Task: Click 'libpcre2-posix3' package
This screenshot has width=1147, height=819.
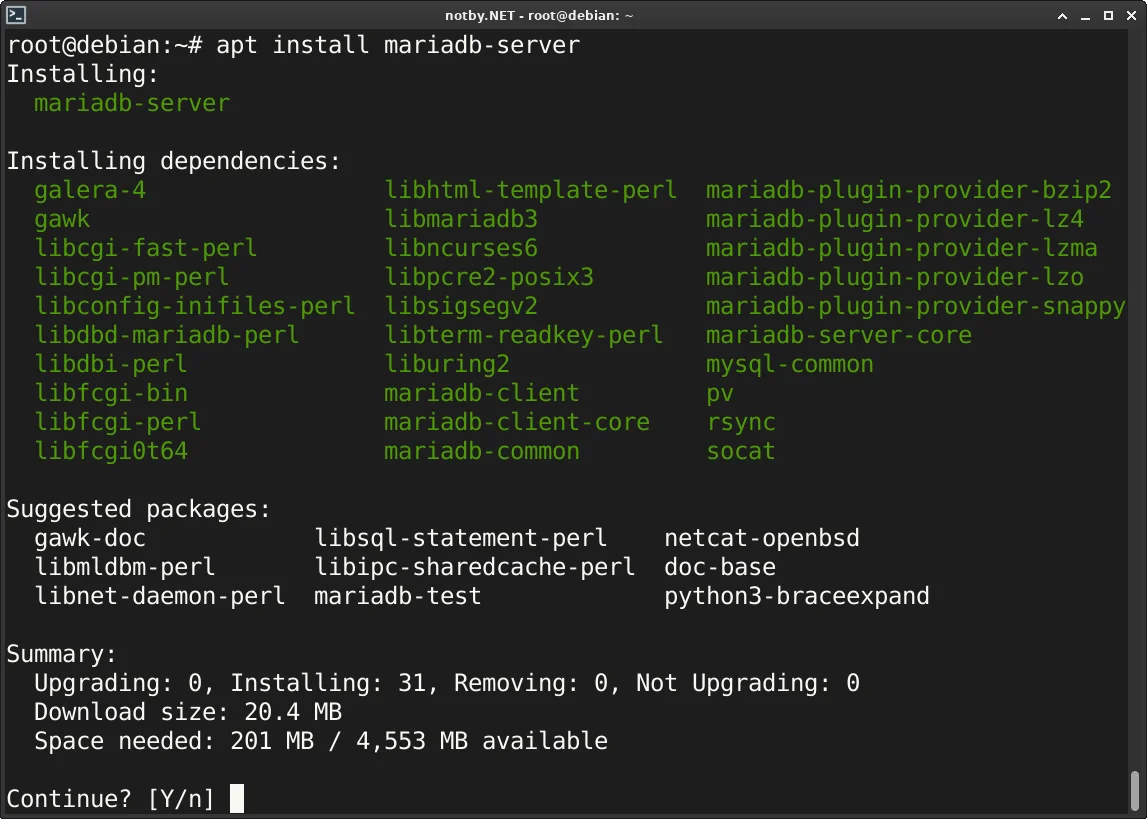Action: [x=489, y=277]
